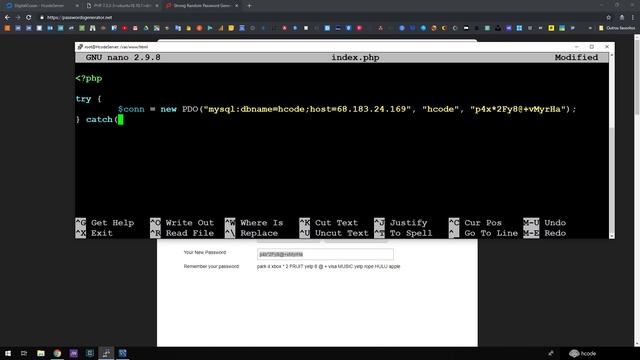This screenshot has width=640, height=360.
Task: Click the mysql:dbname connection string
Action: point(307,109)
